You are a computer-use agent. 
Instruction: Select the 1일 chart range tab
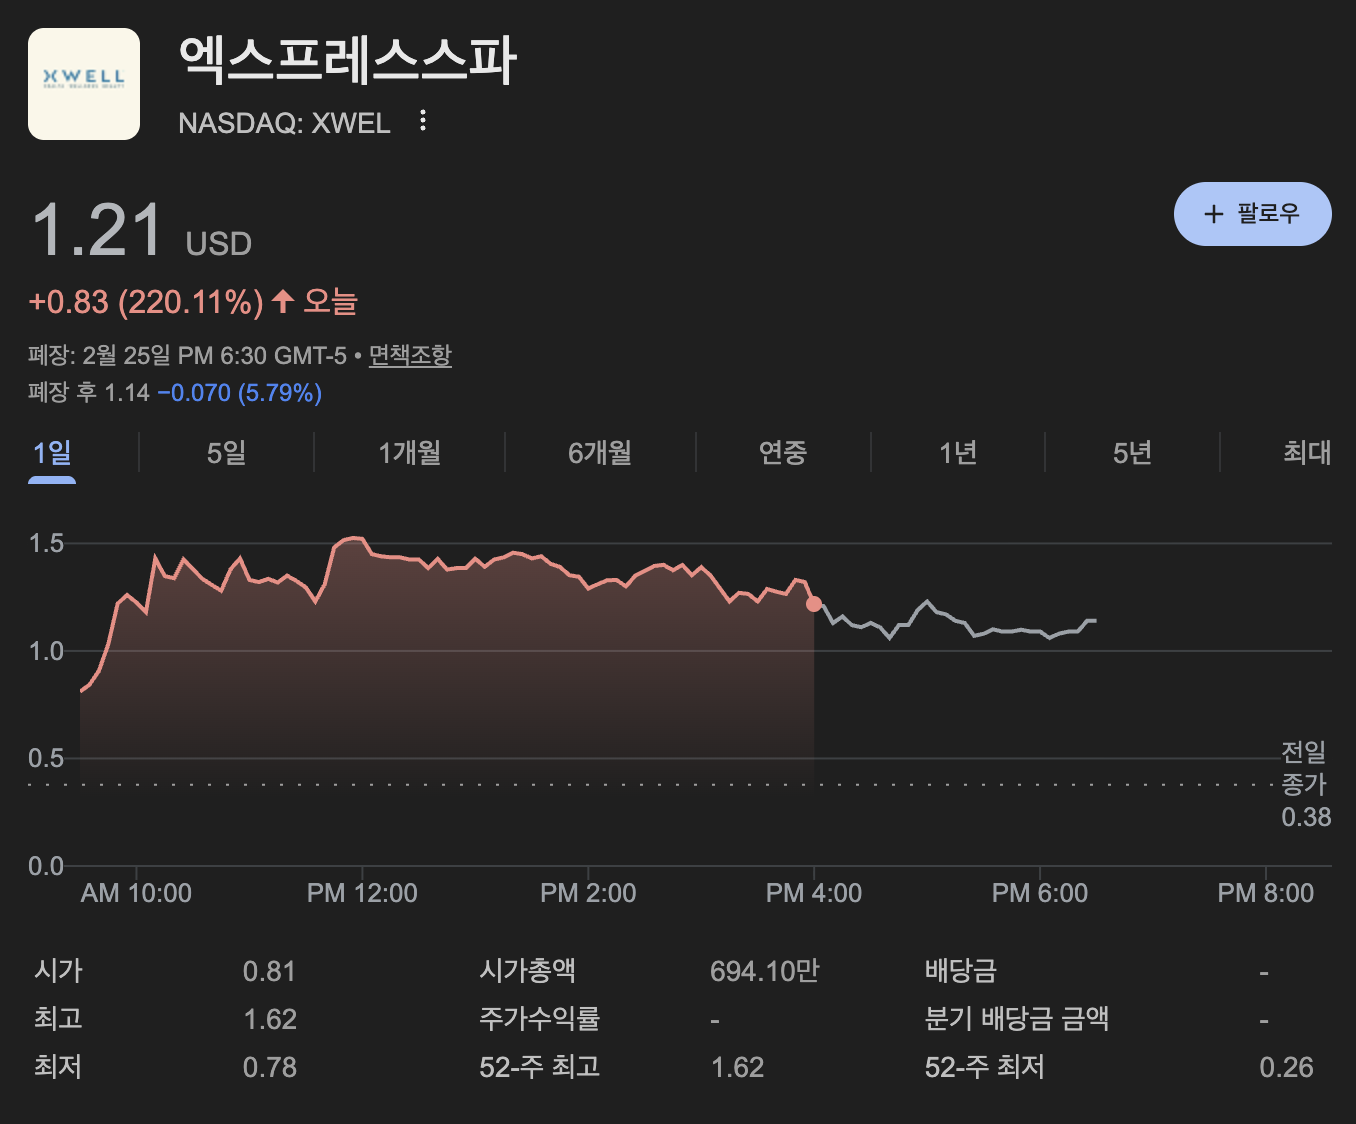[x=52, y=453]
